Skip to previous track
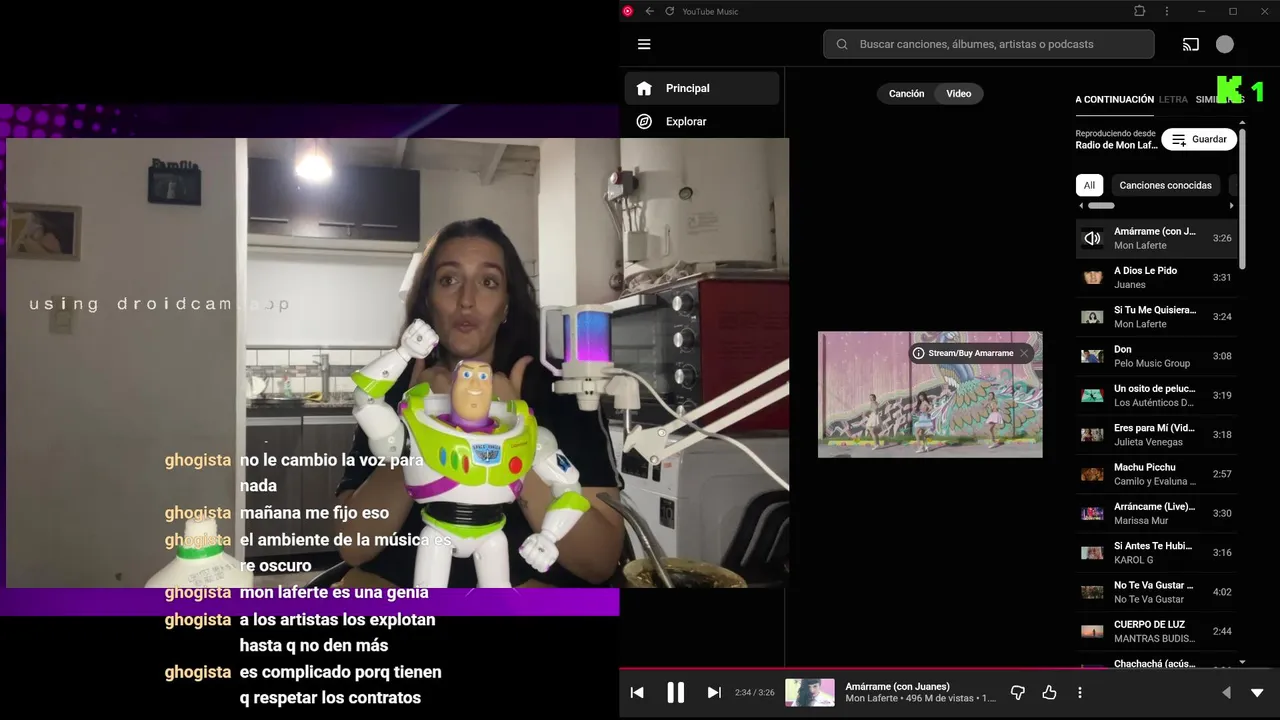This screenshot has height=720, width=1280. pos(637,692)
